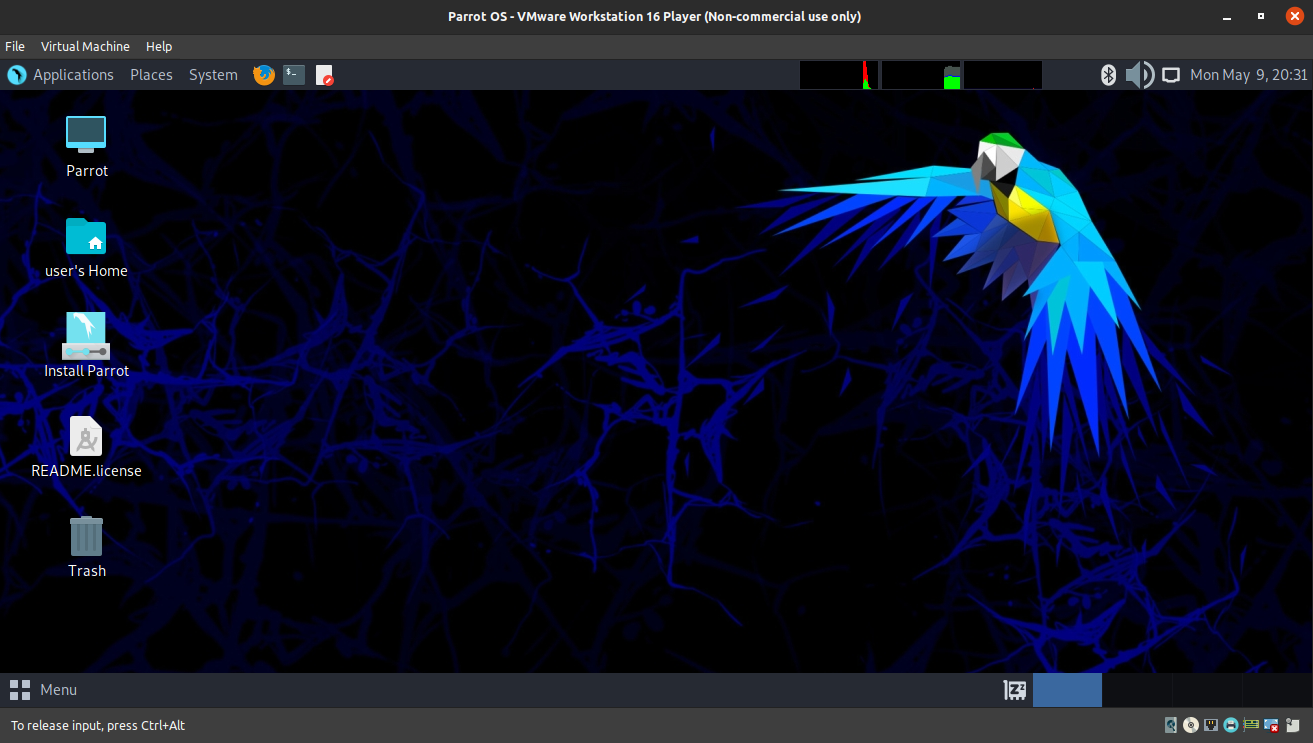Click the "README.license" file label
1313x743 pixels.
pos(87,471)
